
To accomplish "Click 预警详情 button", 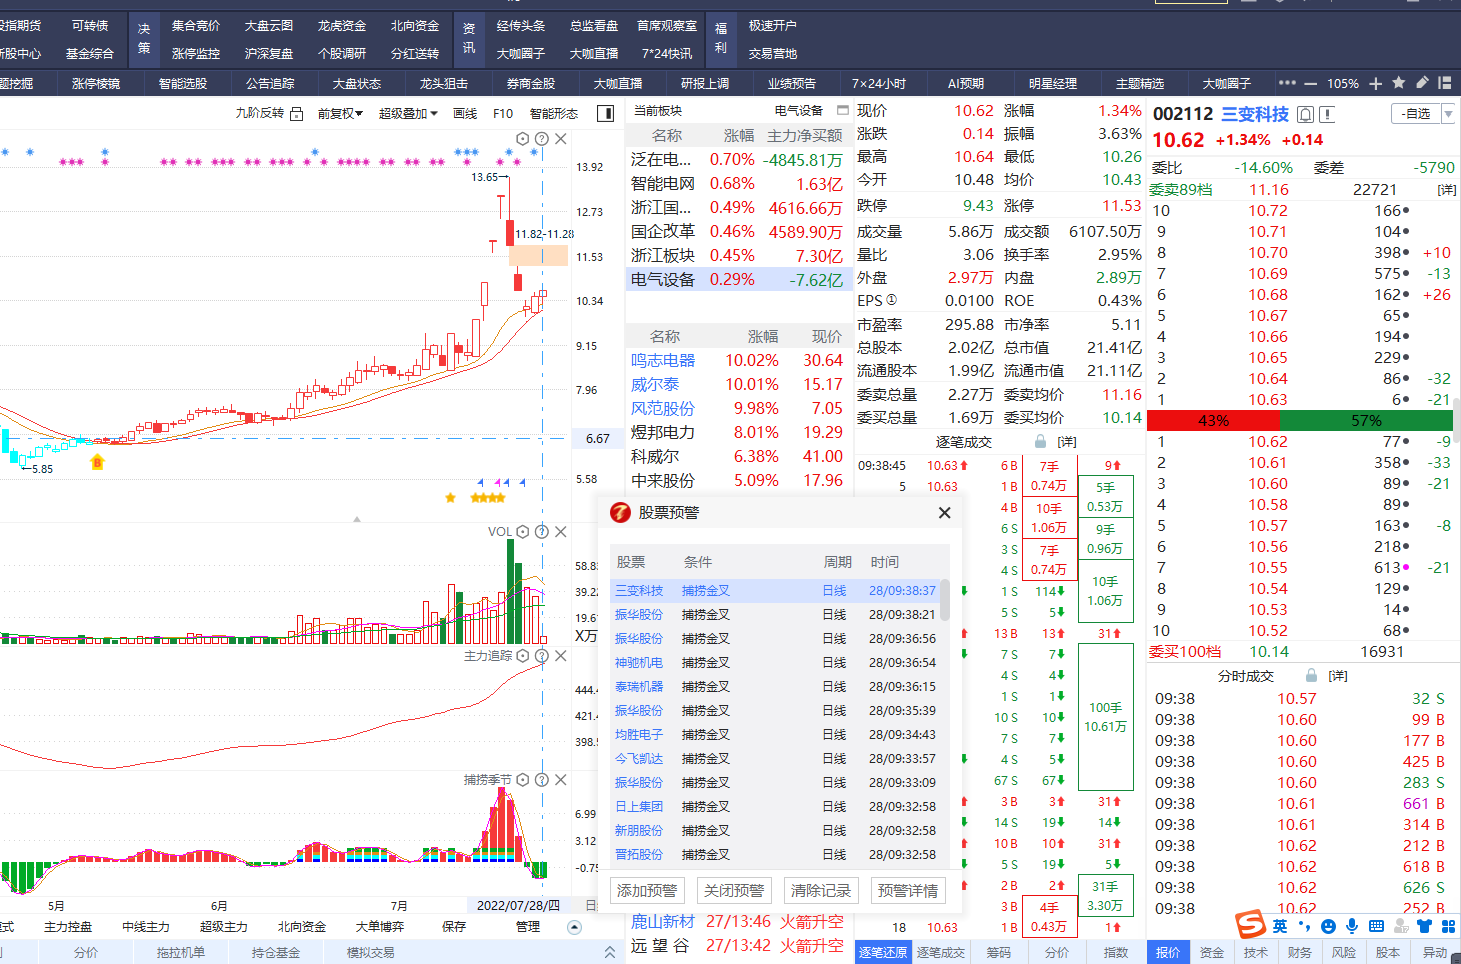I will [x=908, y=890].
